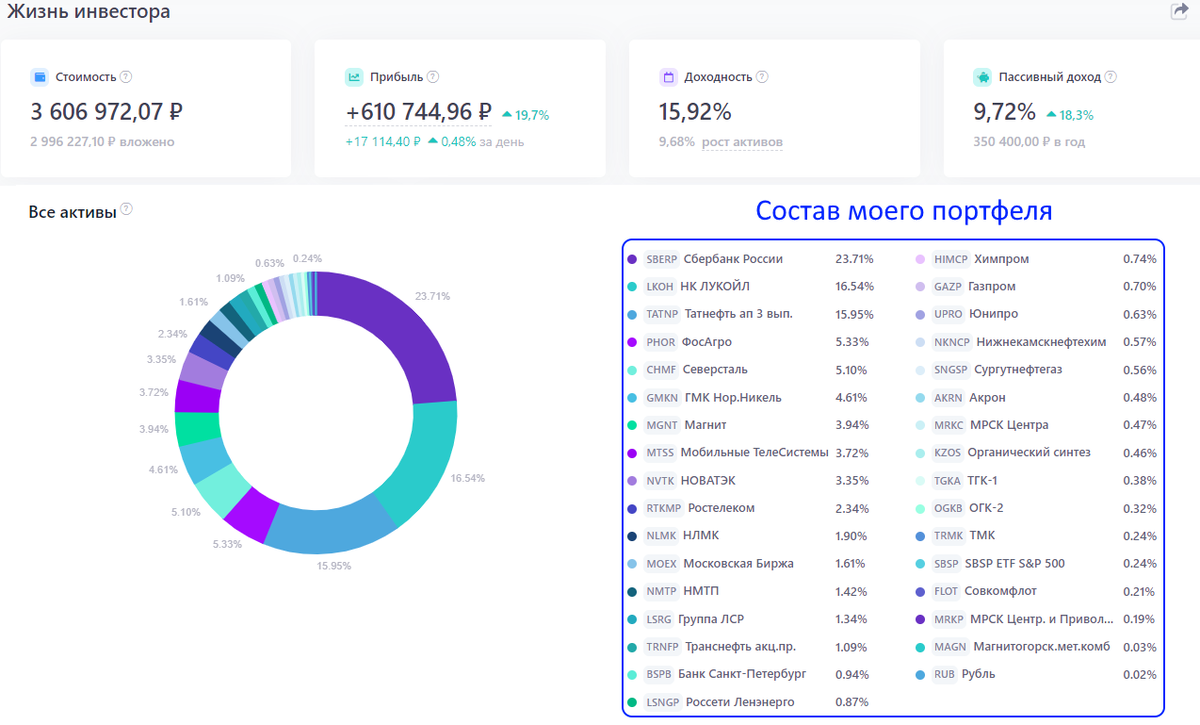Screen dimensions: 1200x725
Task: Click the CHMF ticker badge
Action: pos(661,370)
